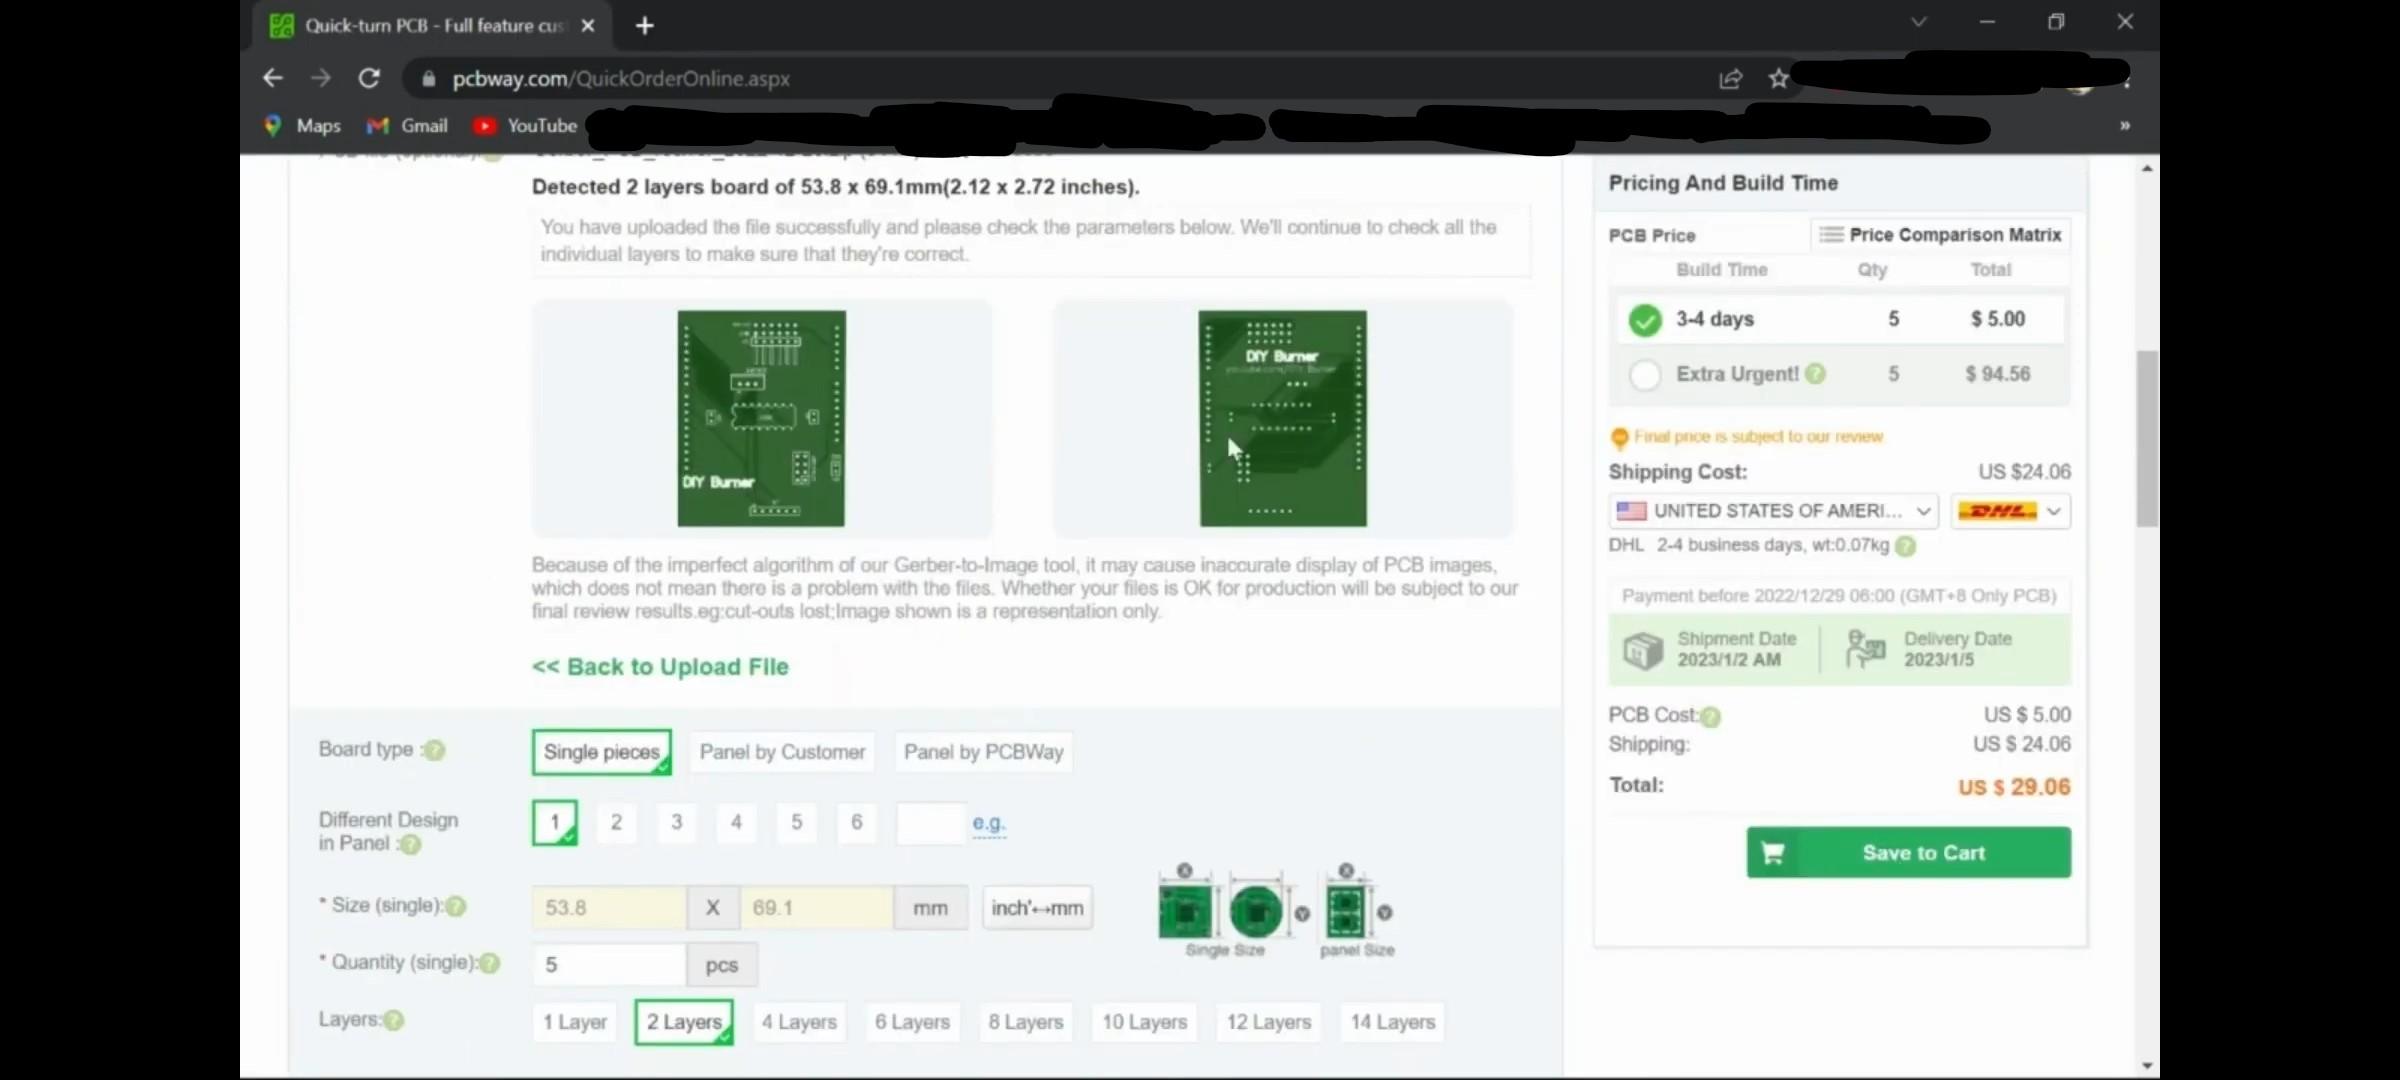The height and width of the screenshot is (1080, 2400).
Task: Click the share page icon in address bar
Action: pos(1730,78)
